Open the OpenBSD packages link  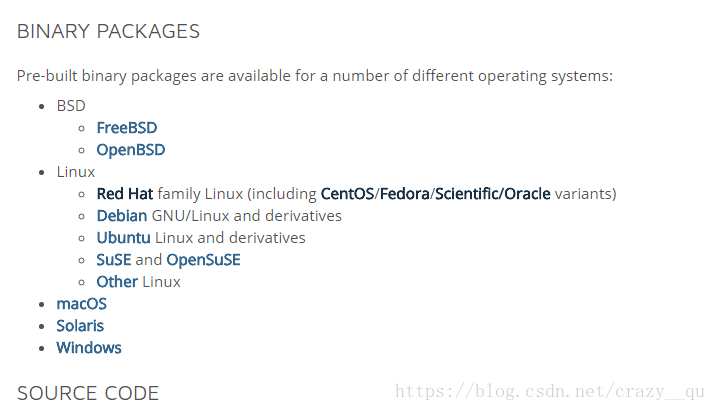(x=131, y=150)
